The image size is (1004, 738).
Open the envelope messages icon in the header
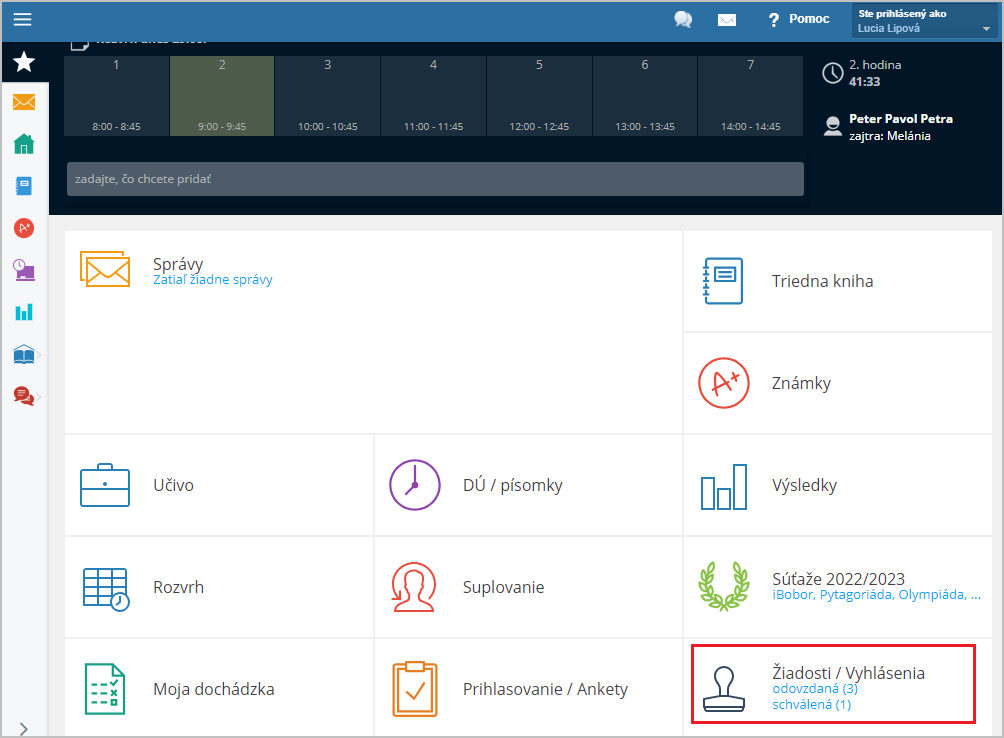point(727,20)
